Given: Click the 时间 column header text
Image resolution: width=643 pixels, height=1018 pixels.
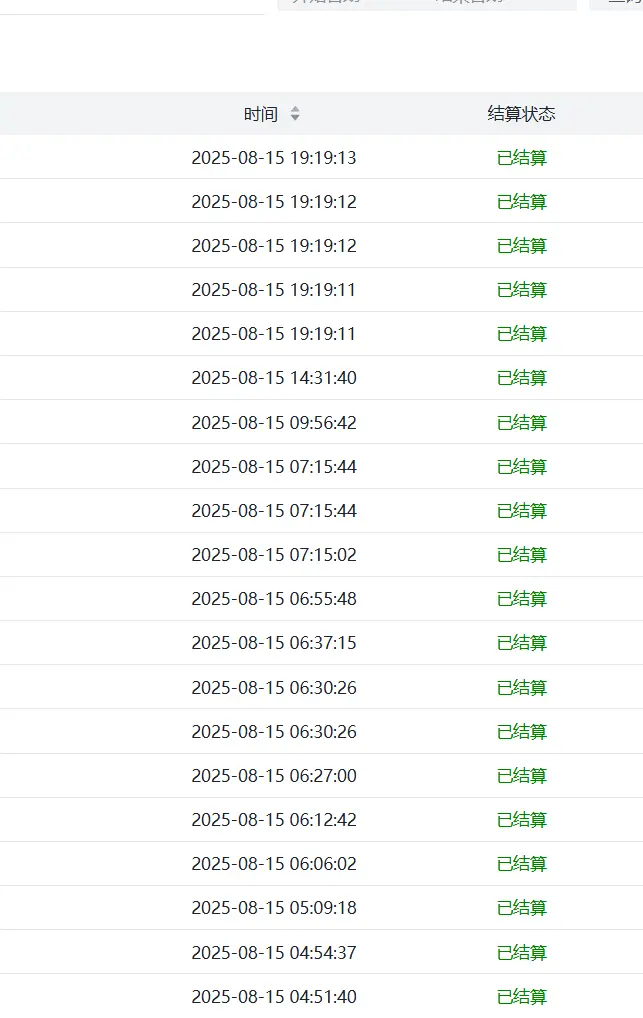Looking at the screenshot, I should click(260, 114).
